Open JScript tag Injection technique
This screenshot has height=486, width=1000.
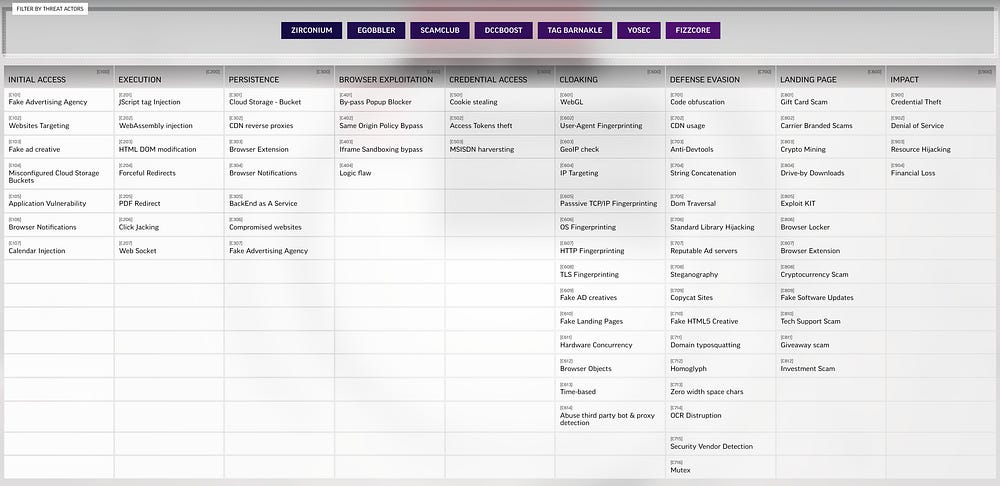point(169,99)
